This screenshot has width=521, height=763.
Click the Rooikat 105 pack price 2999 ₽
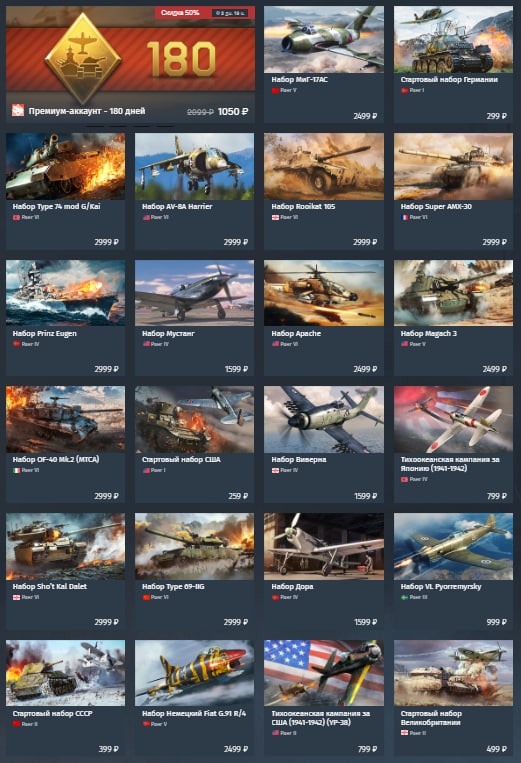[364, 242]
